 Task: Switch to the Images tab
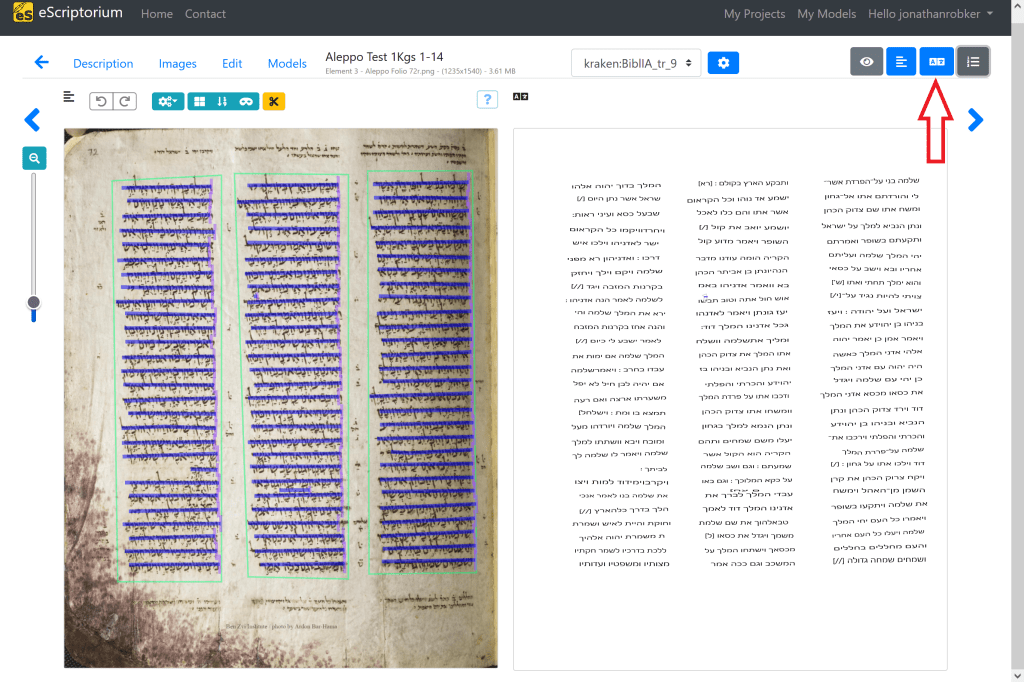coord(177,63)
